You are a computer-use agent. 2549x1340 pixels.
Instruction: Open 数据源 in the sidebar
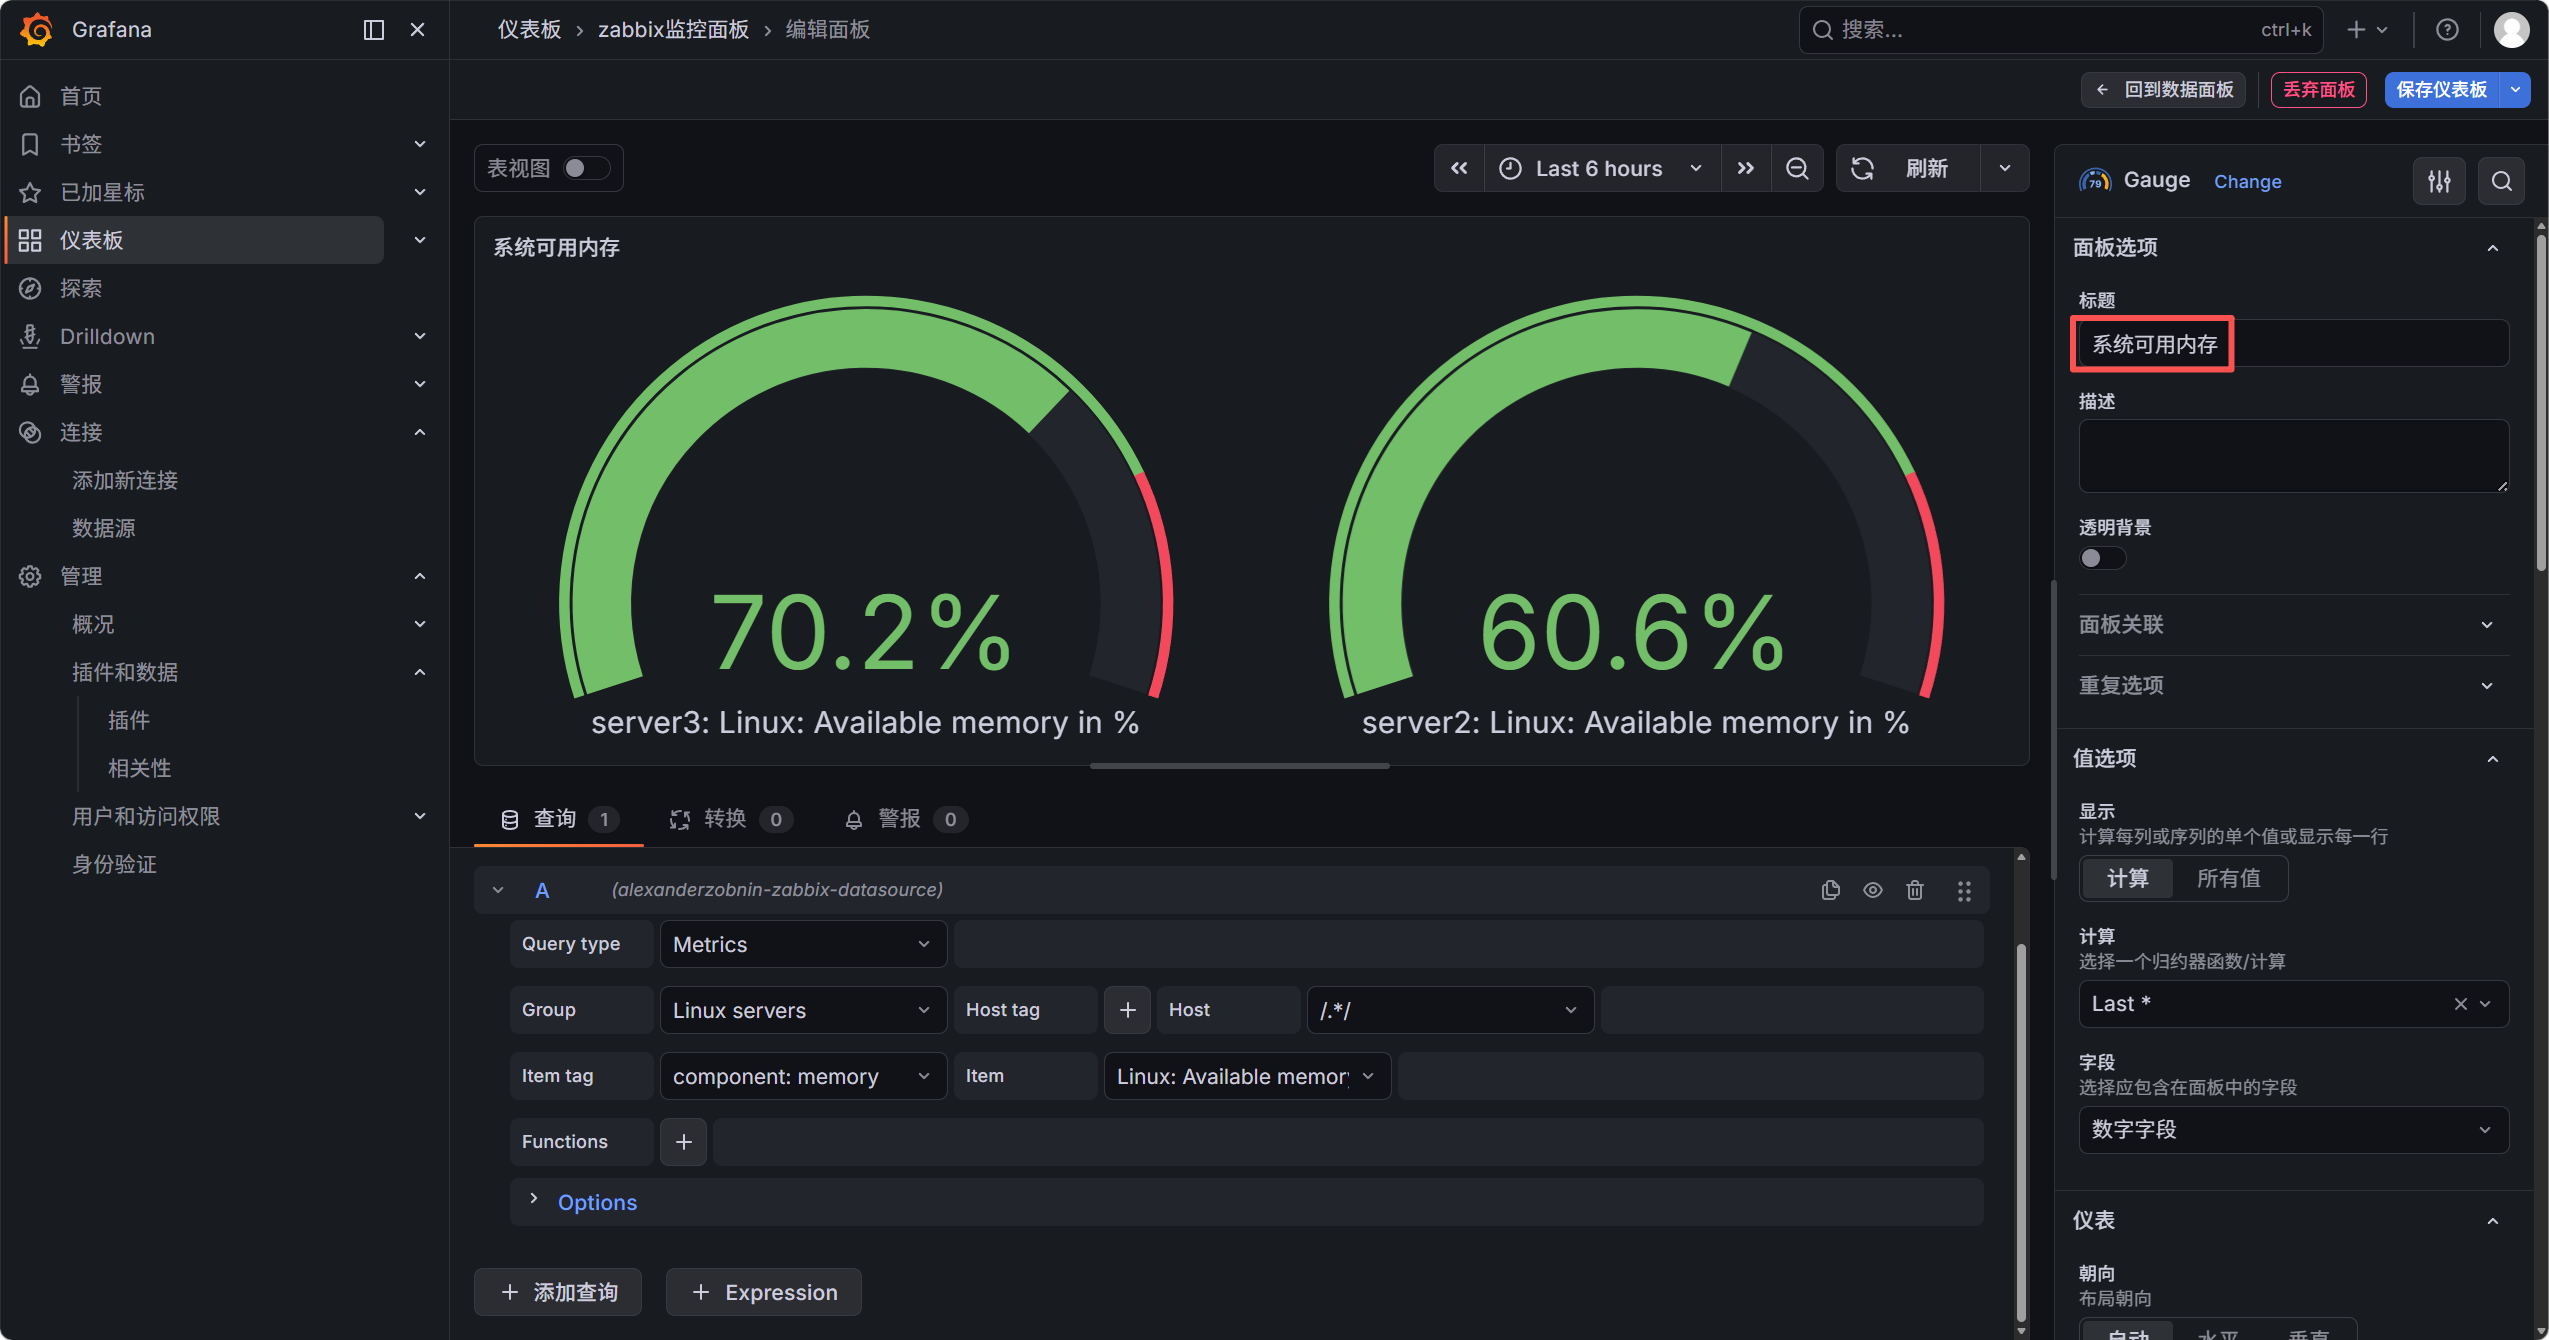point(104,528)
